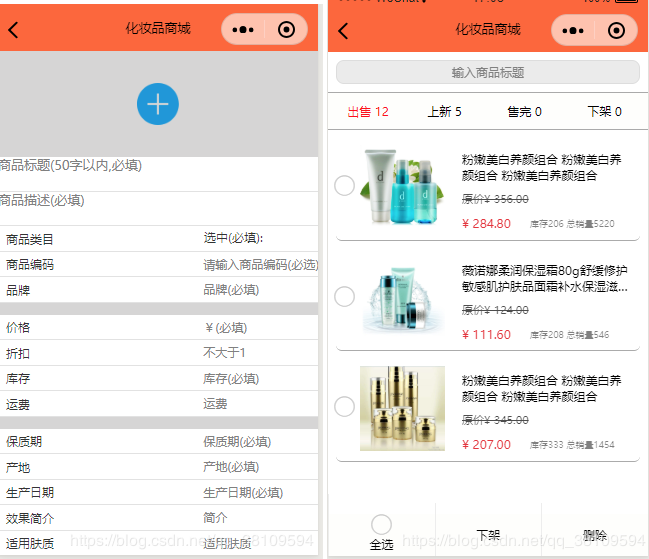Click 库存206 总销量5220 text
This screenshot has height=559, width=649.
[x=572, y=224]
